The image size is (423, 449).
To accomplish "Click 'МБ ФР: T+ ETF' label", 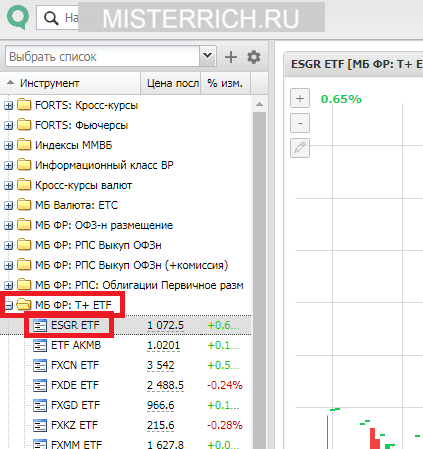I will pyautogui.click(x=73, y=305).
